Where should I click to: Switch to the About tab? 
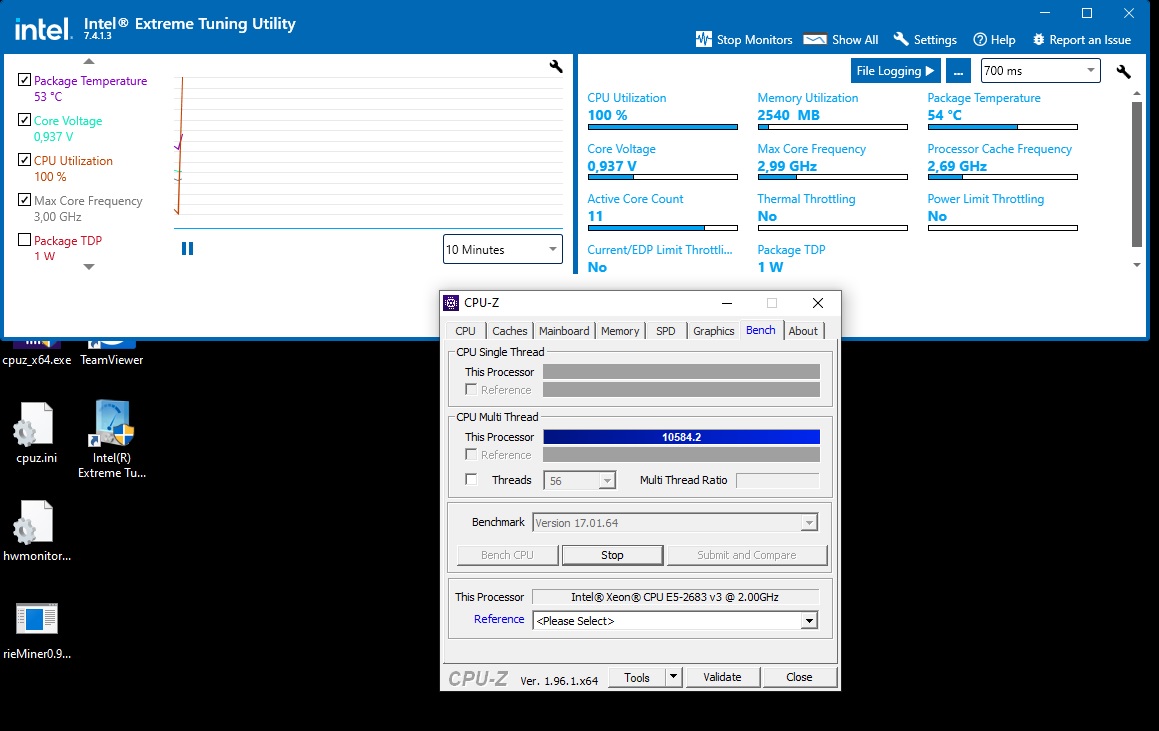(x=803, y=331)
